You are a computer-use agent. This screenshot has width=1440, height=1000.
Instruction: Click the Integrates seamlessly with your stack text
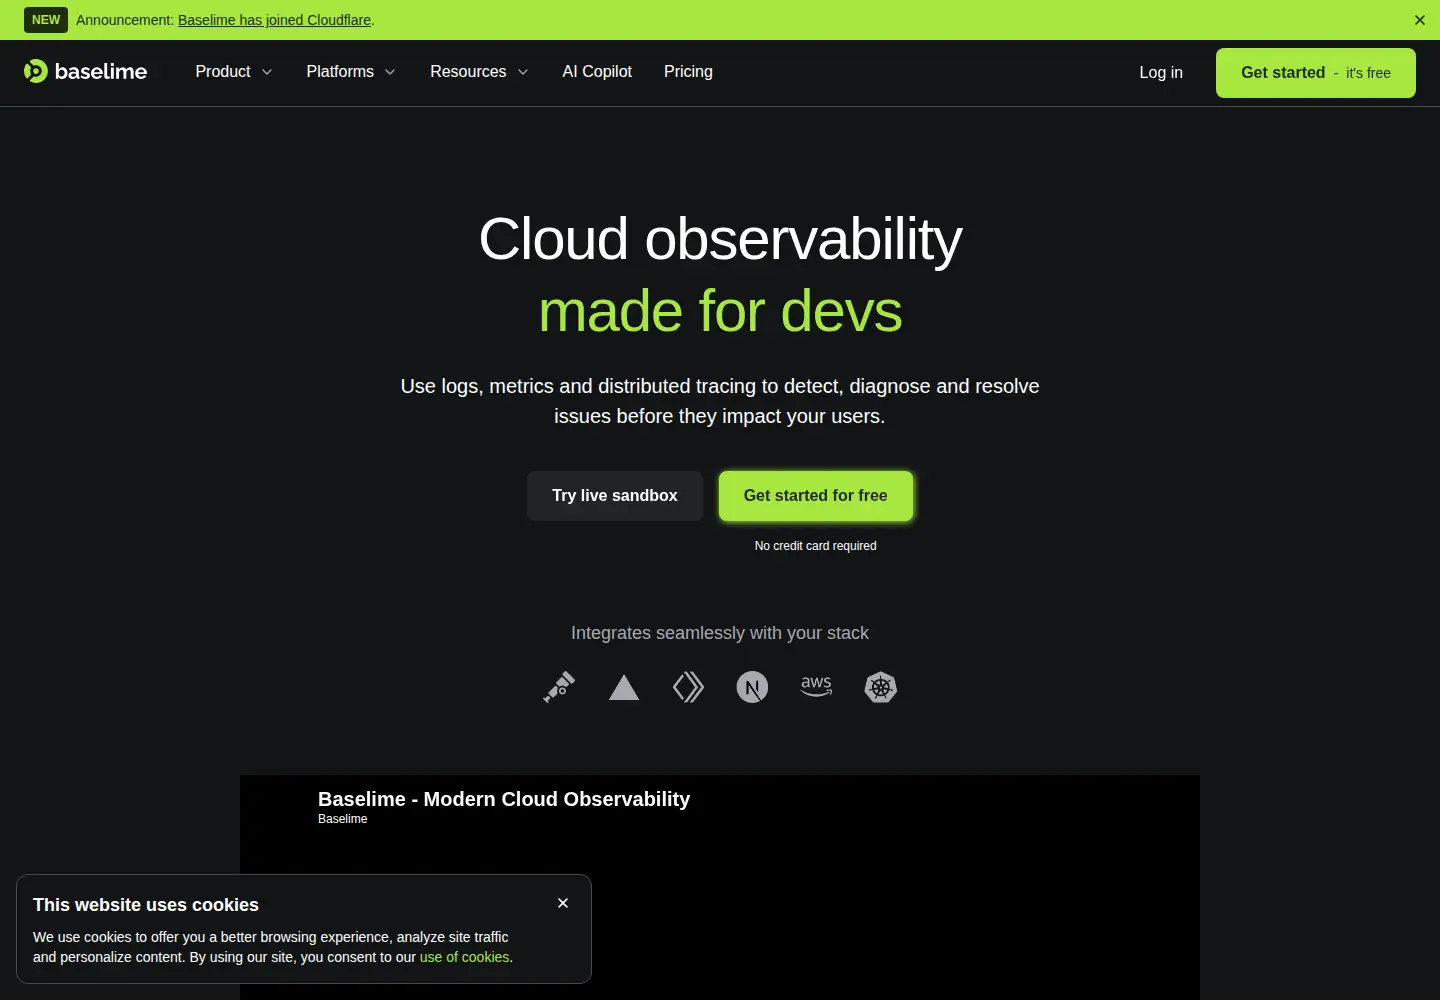click(720, 633)
